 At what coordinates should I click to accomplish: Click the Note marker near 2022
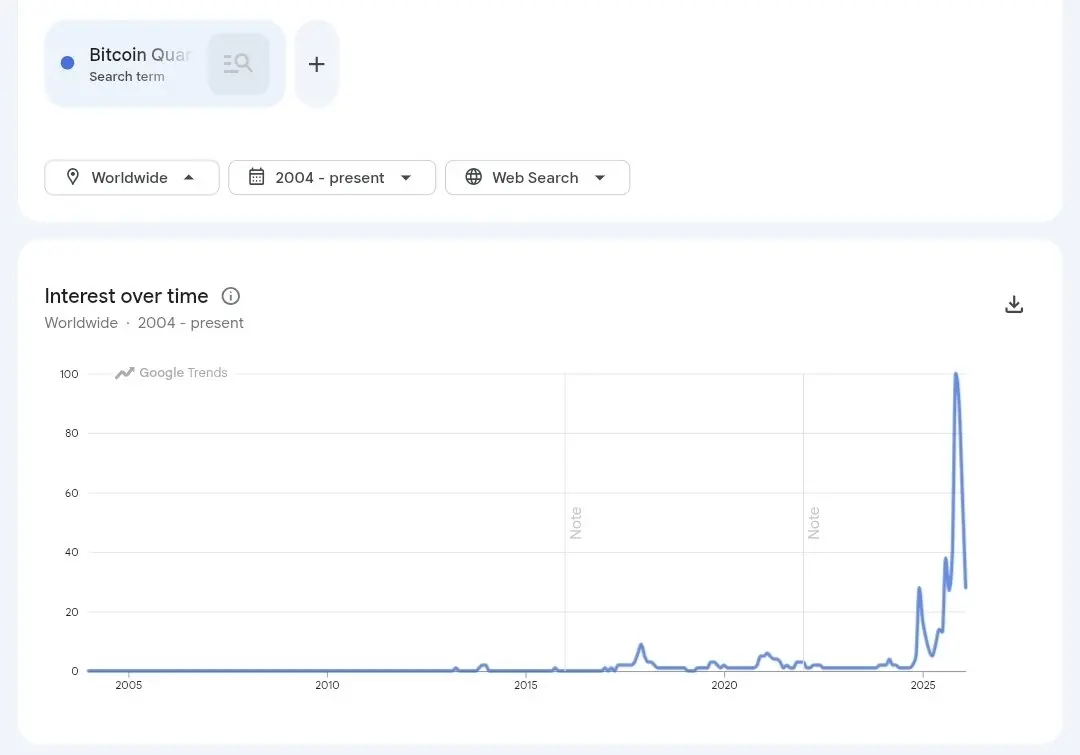coord(814,523)
